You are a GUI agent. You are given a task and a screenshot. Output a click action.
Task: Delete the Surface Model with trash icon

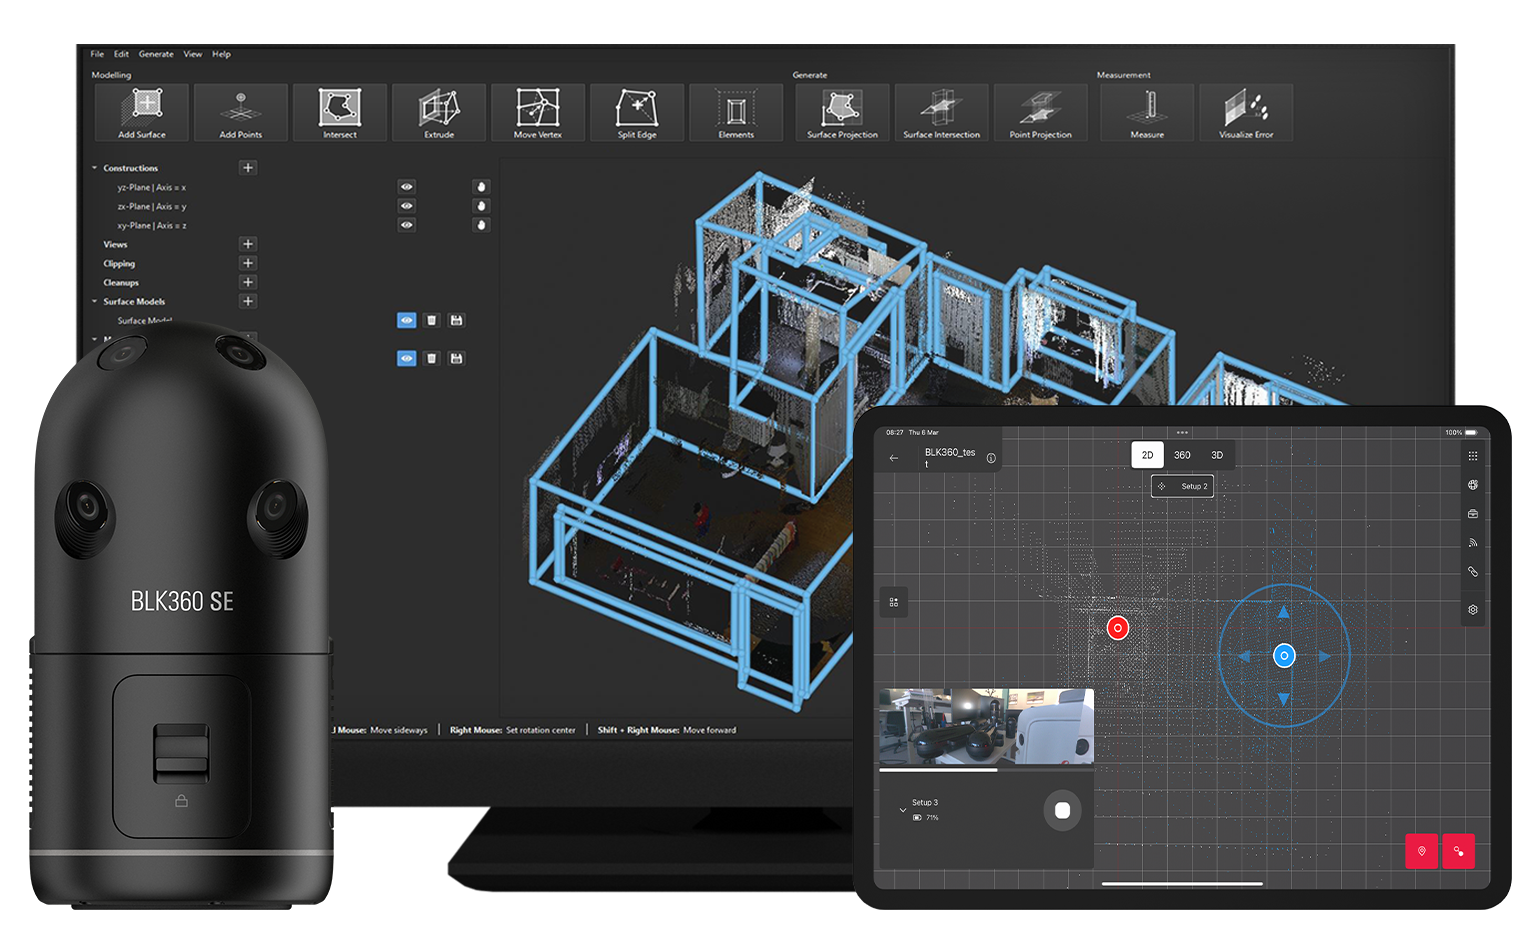point(432,321)
